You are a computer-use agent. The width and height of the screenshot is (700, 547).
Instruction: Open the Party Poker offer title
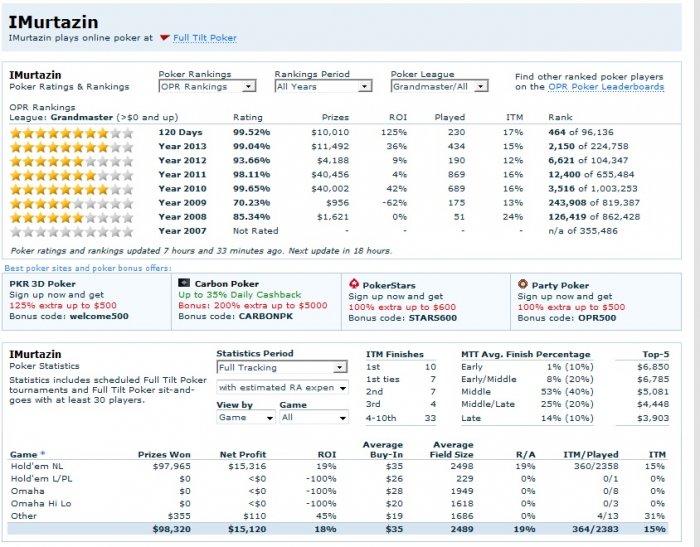coord(560,285)
